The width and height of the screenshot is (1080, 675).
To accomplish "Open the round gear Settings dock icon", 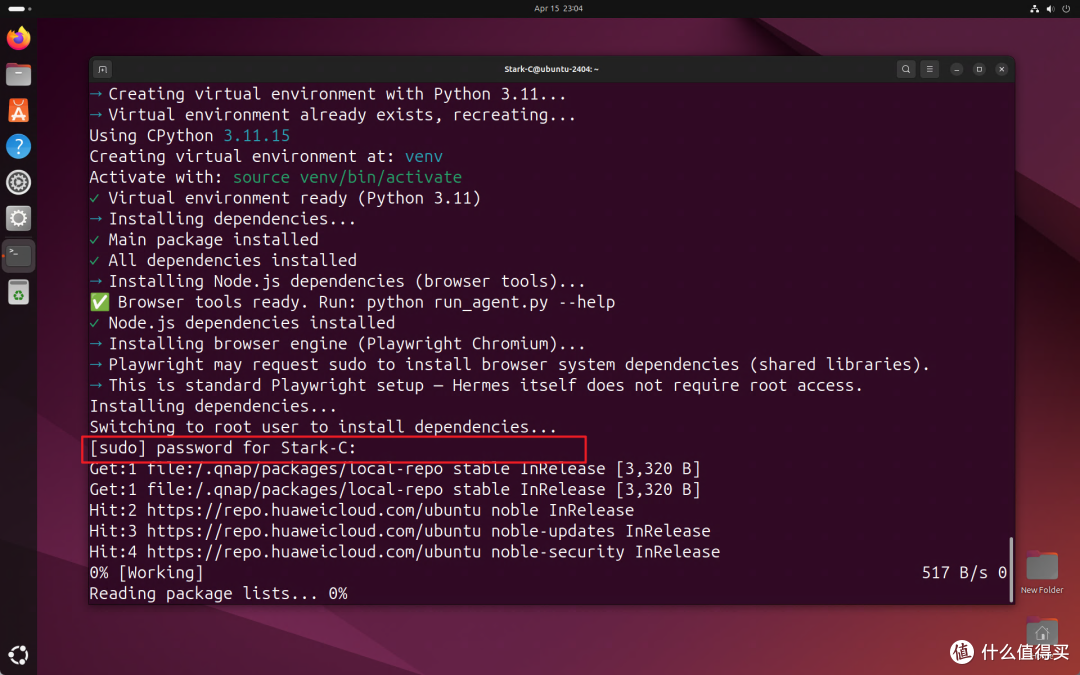I will [x=19, y=183].
